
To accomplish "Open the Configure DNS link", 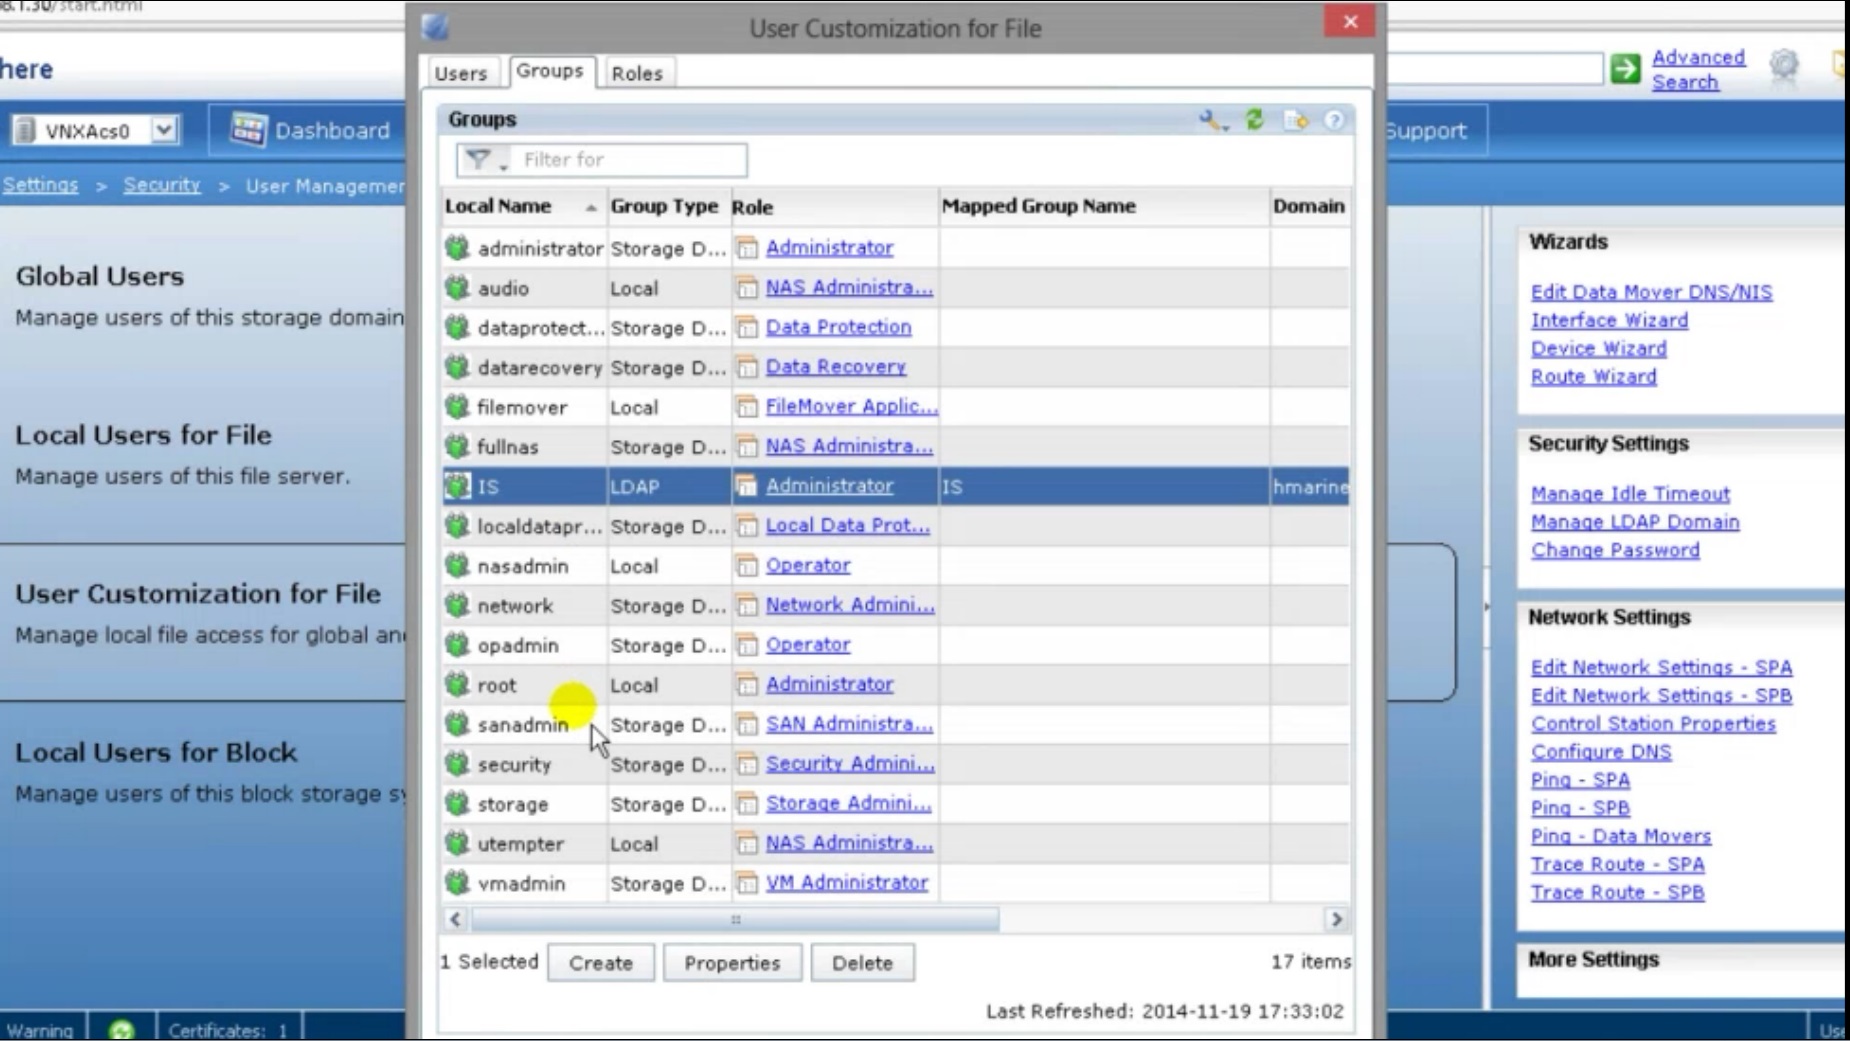I will click(x=1601, y=752).
